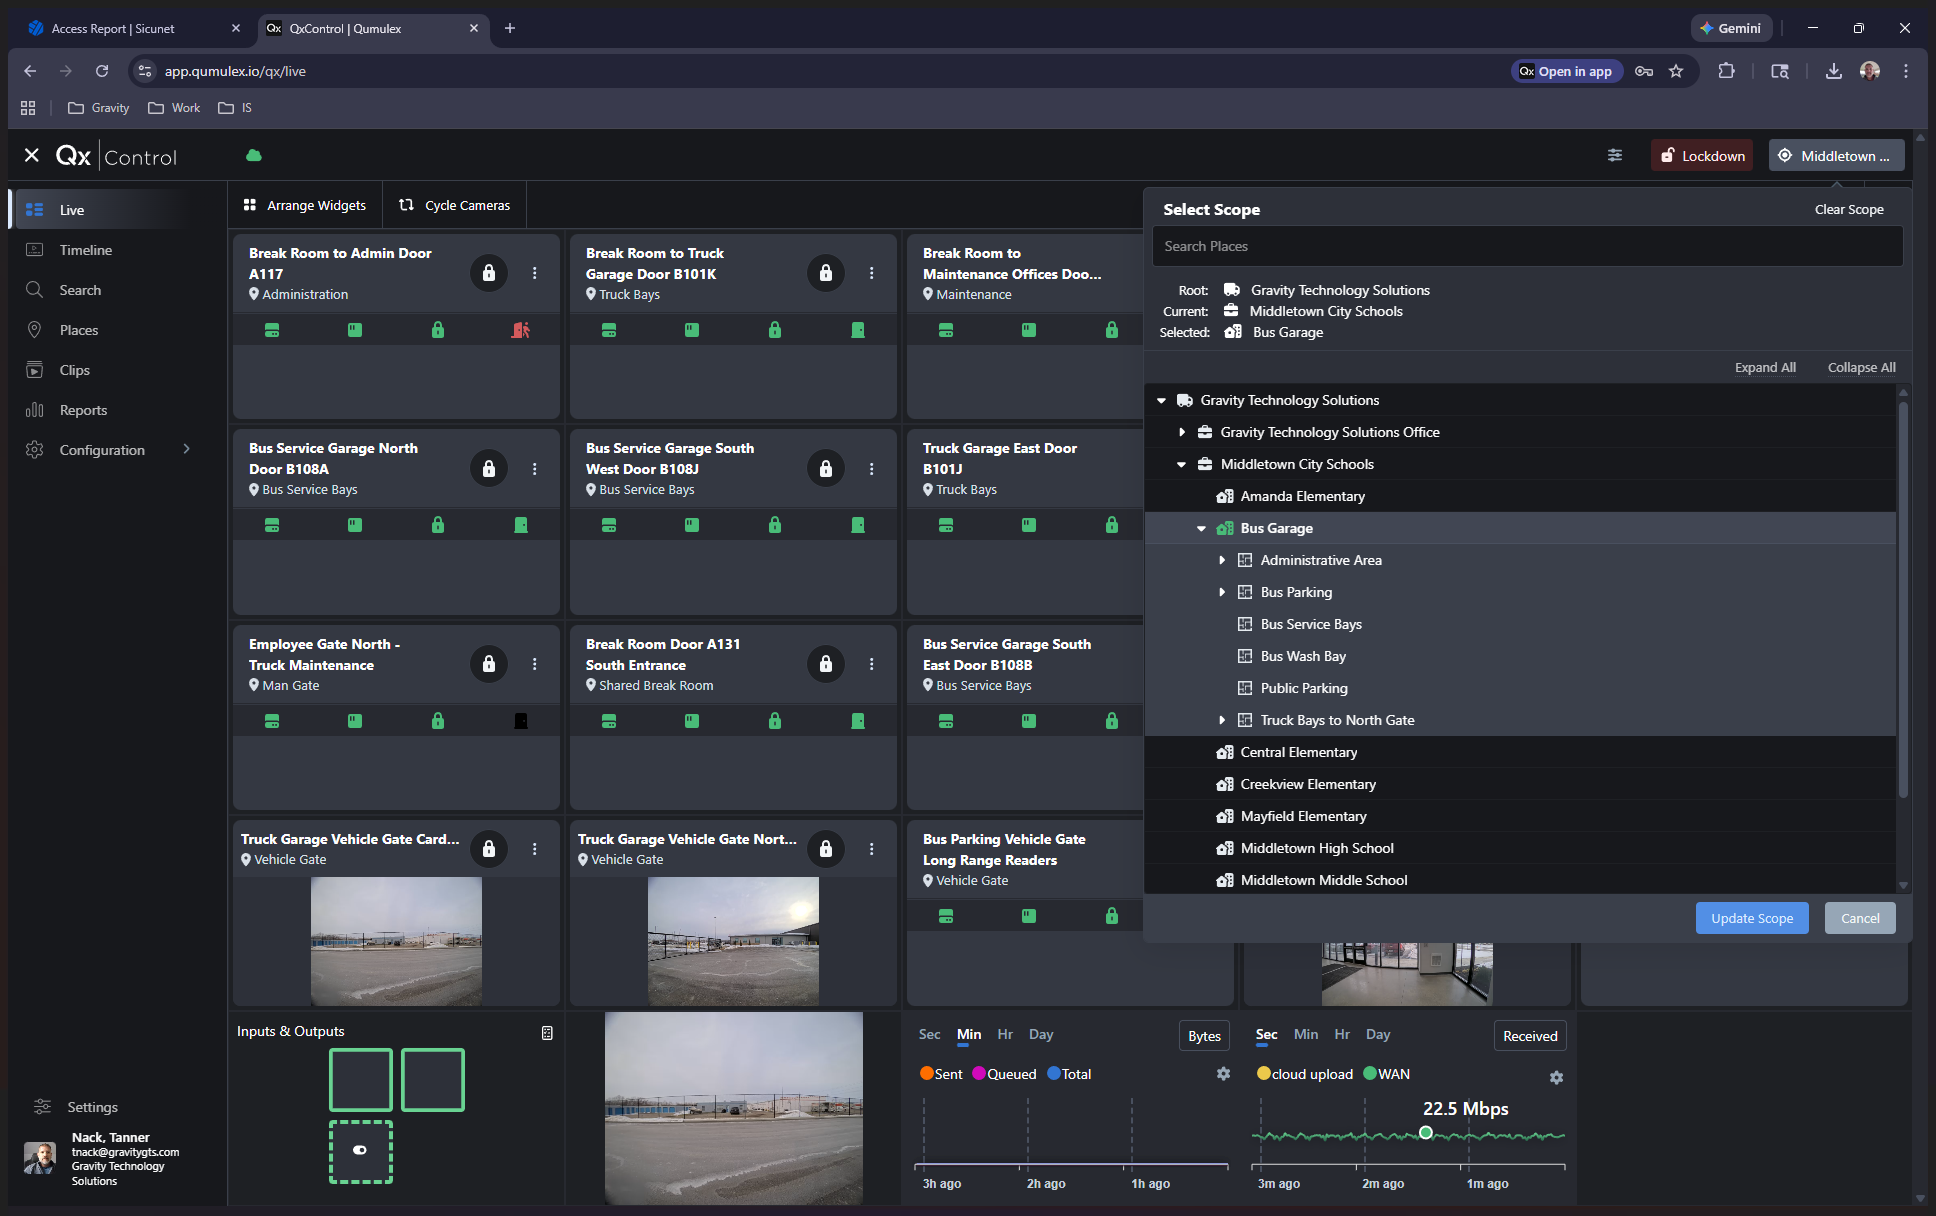Switch message chart to Hr tab

pyautogui.click(x=1005, y=1034)
